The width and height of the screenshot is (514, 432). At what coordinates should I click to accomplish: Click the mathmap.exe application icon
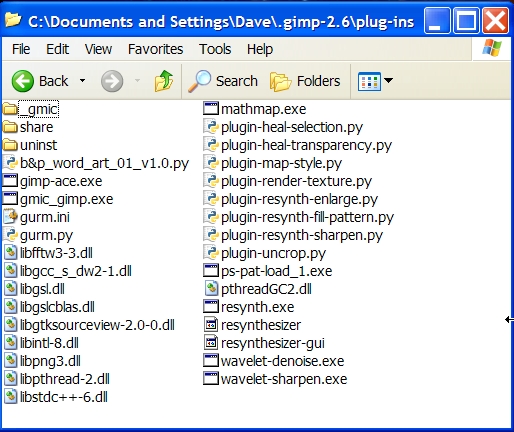point(211,109)
